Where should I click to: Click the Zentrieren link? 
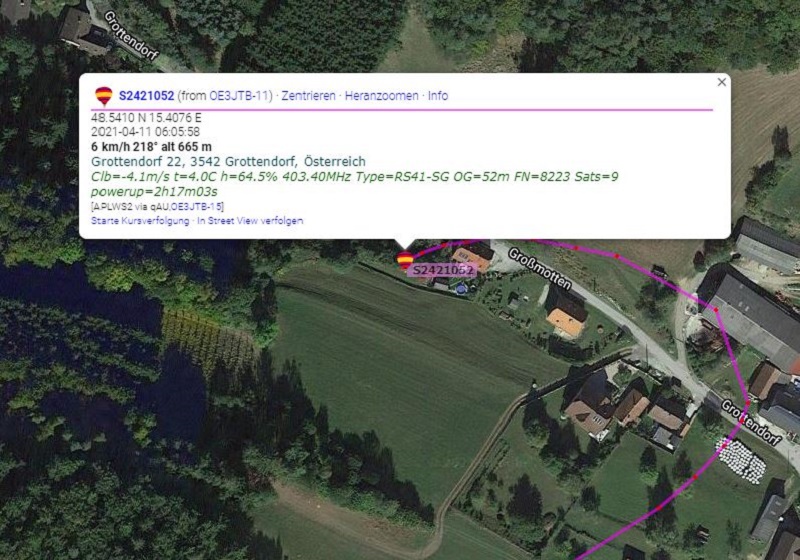[309, 95]
